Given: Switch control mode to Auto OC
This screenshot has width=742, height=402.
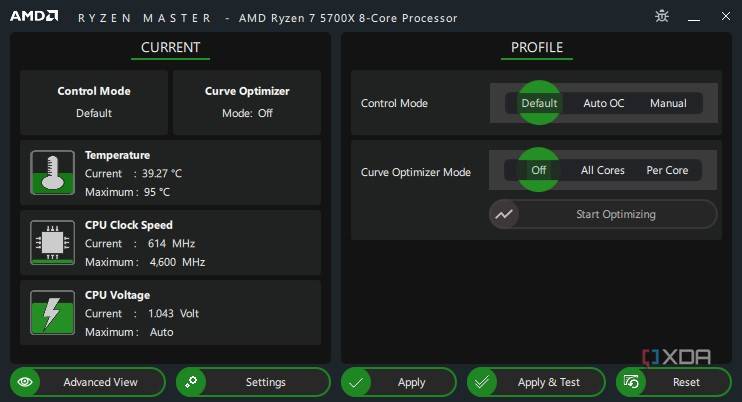Looking at the screenshot, I should 603,103.
